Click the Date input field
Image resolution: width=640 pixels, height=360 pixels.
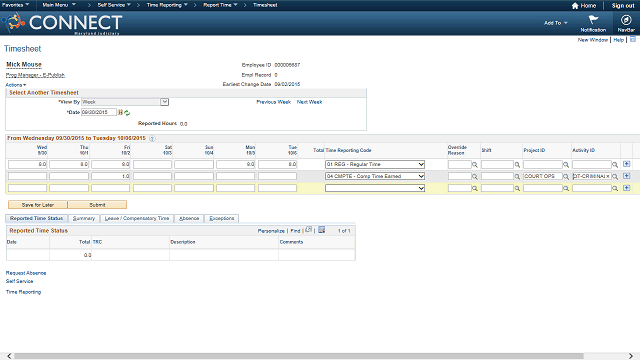[x=99, y=112]
